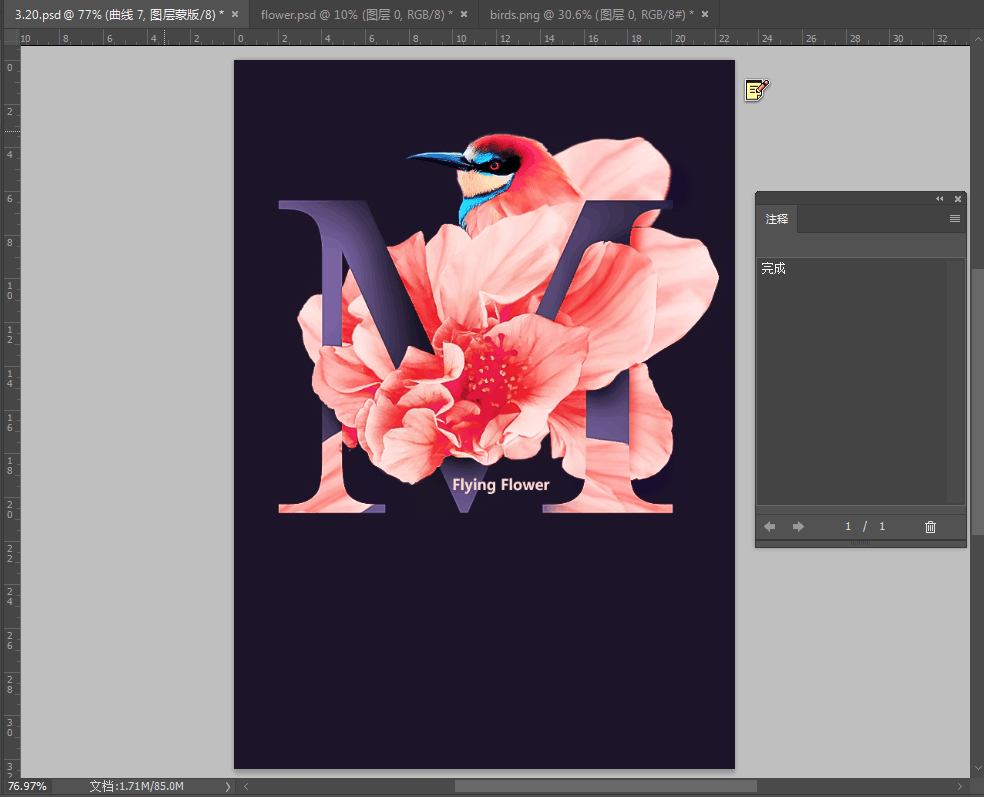
Task: Switch to the flower.psd document tab
Action: pos(350,15)
